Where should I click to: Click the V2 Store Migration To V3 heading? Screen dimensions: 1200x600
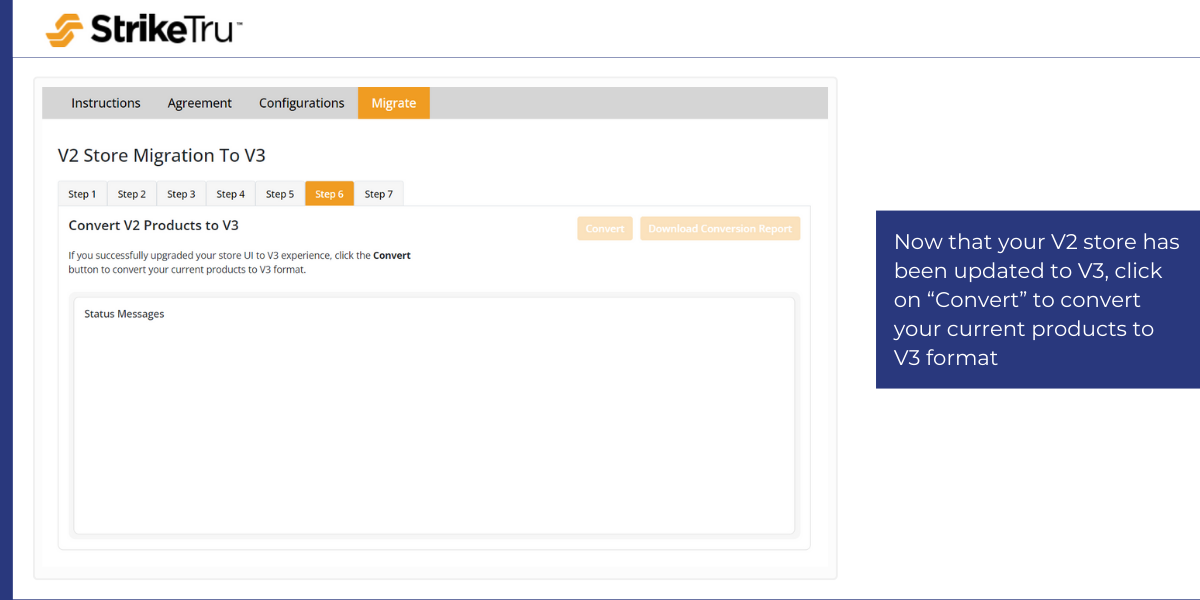point(162,156)
